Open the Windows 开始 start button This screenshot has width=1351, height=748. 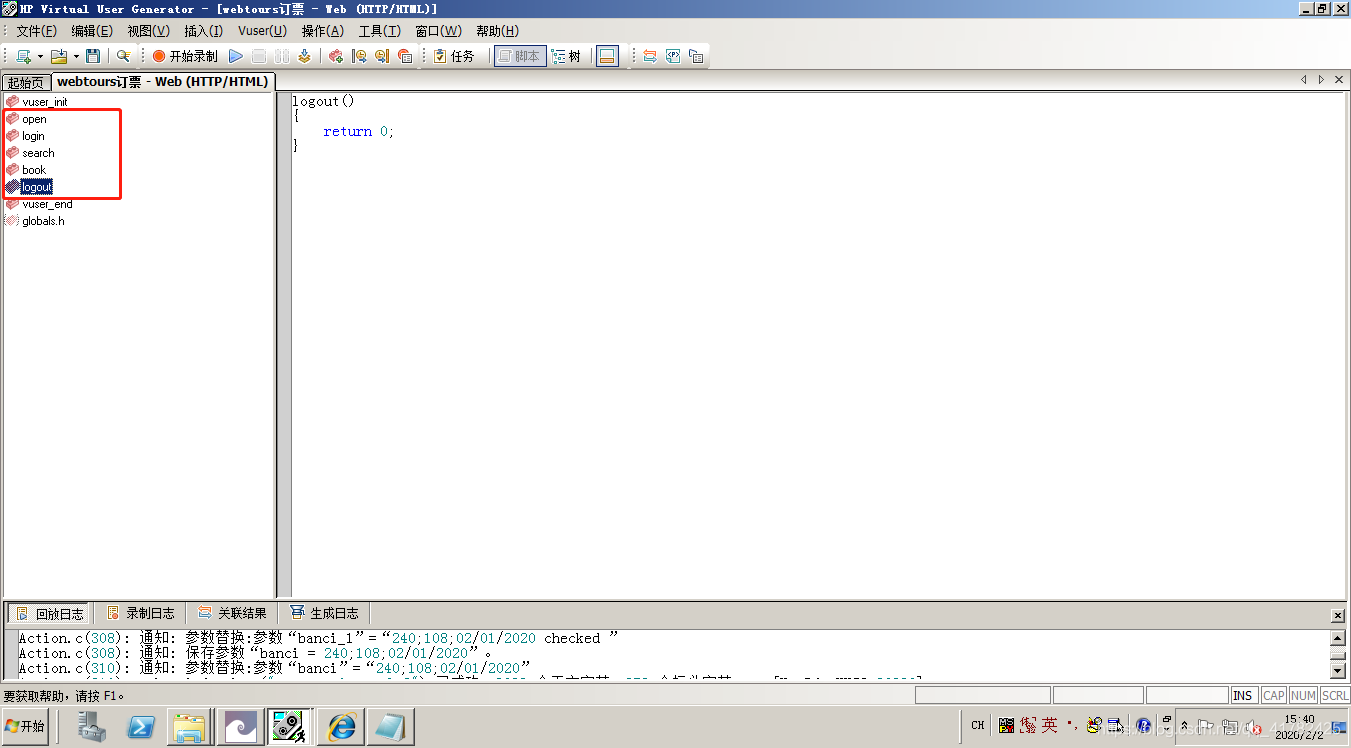25,726
